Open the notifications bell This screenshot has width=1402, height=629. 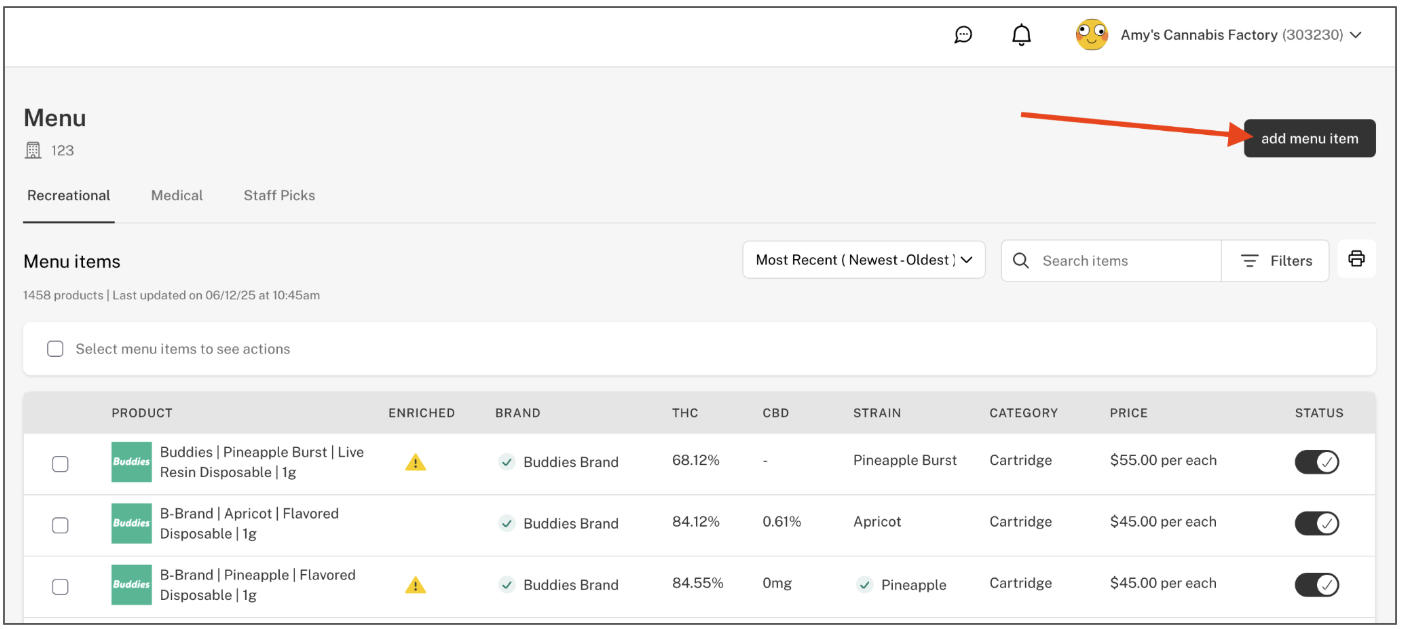pyautogui.click(x=1021, y=35)
